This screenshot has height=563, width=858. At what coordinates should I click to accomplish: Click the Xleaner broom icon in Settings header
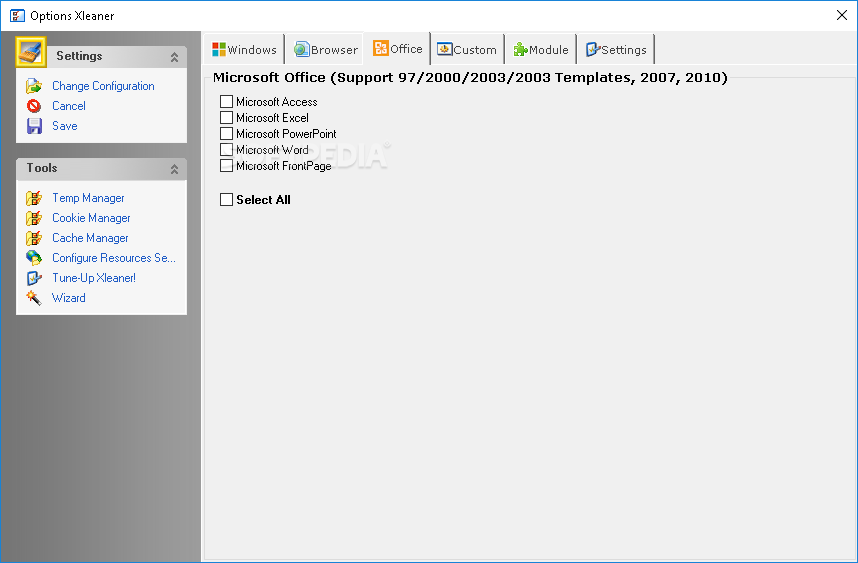pyautogui.click(x=31, y=52)
